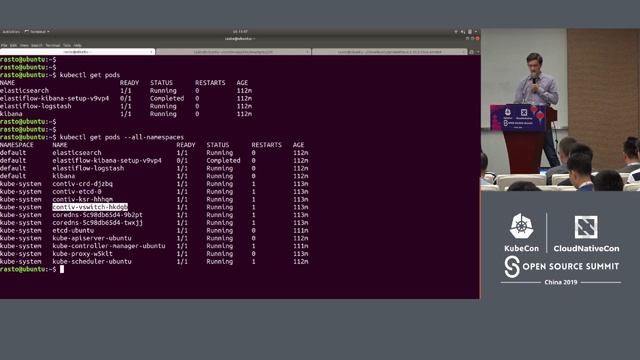Click the kube-apiserver-ubuntu pod name

click(92, 238)
